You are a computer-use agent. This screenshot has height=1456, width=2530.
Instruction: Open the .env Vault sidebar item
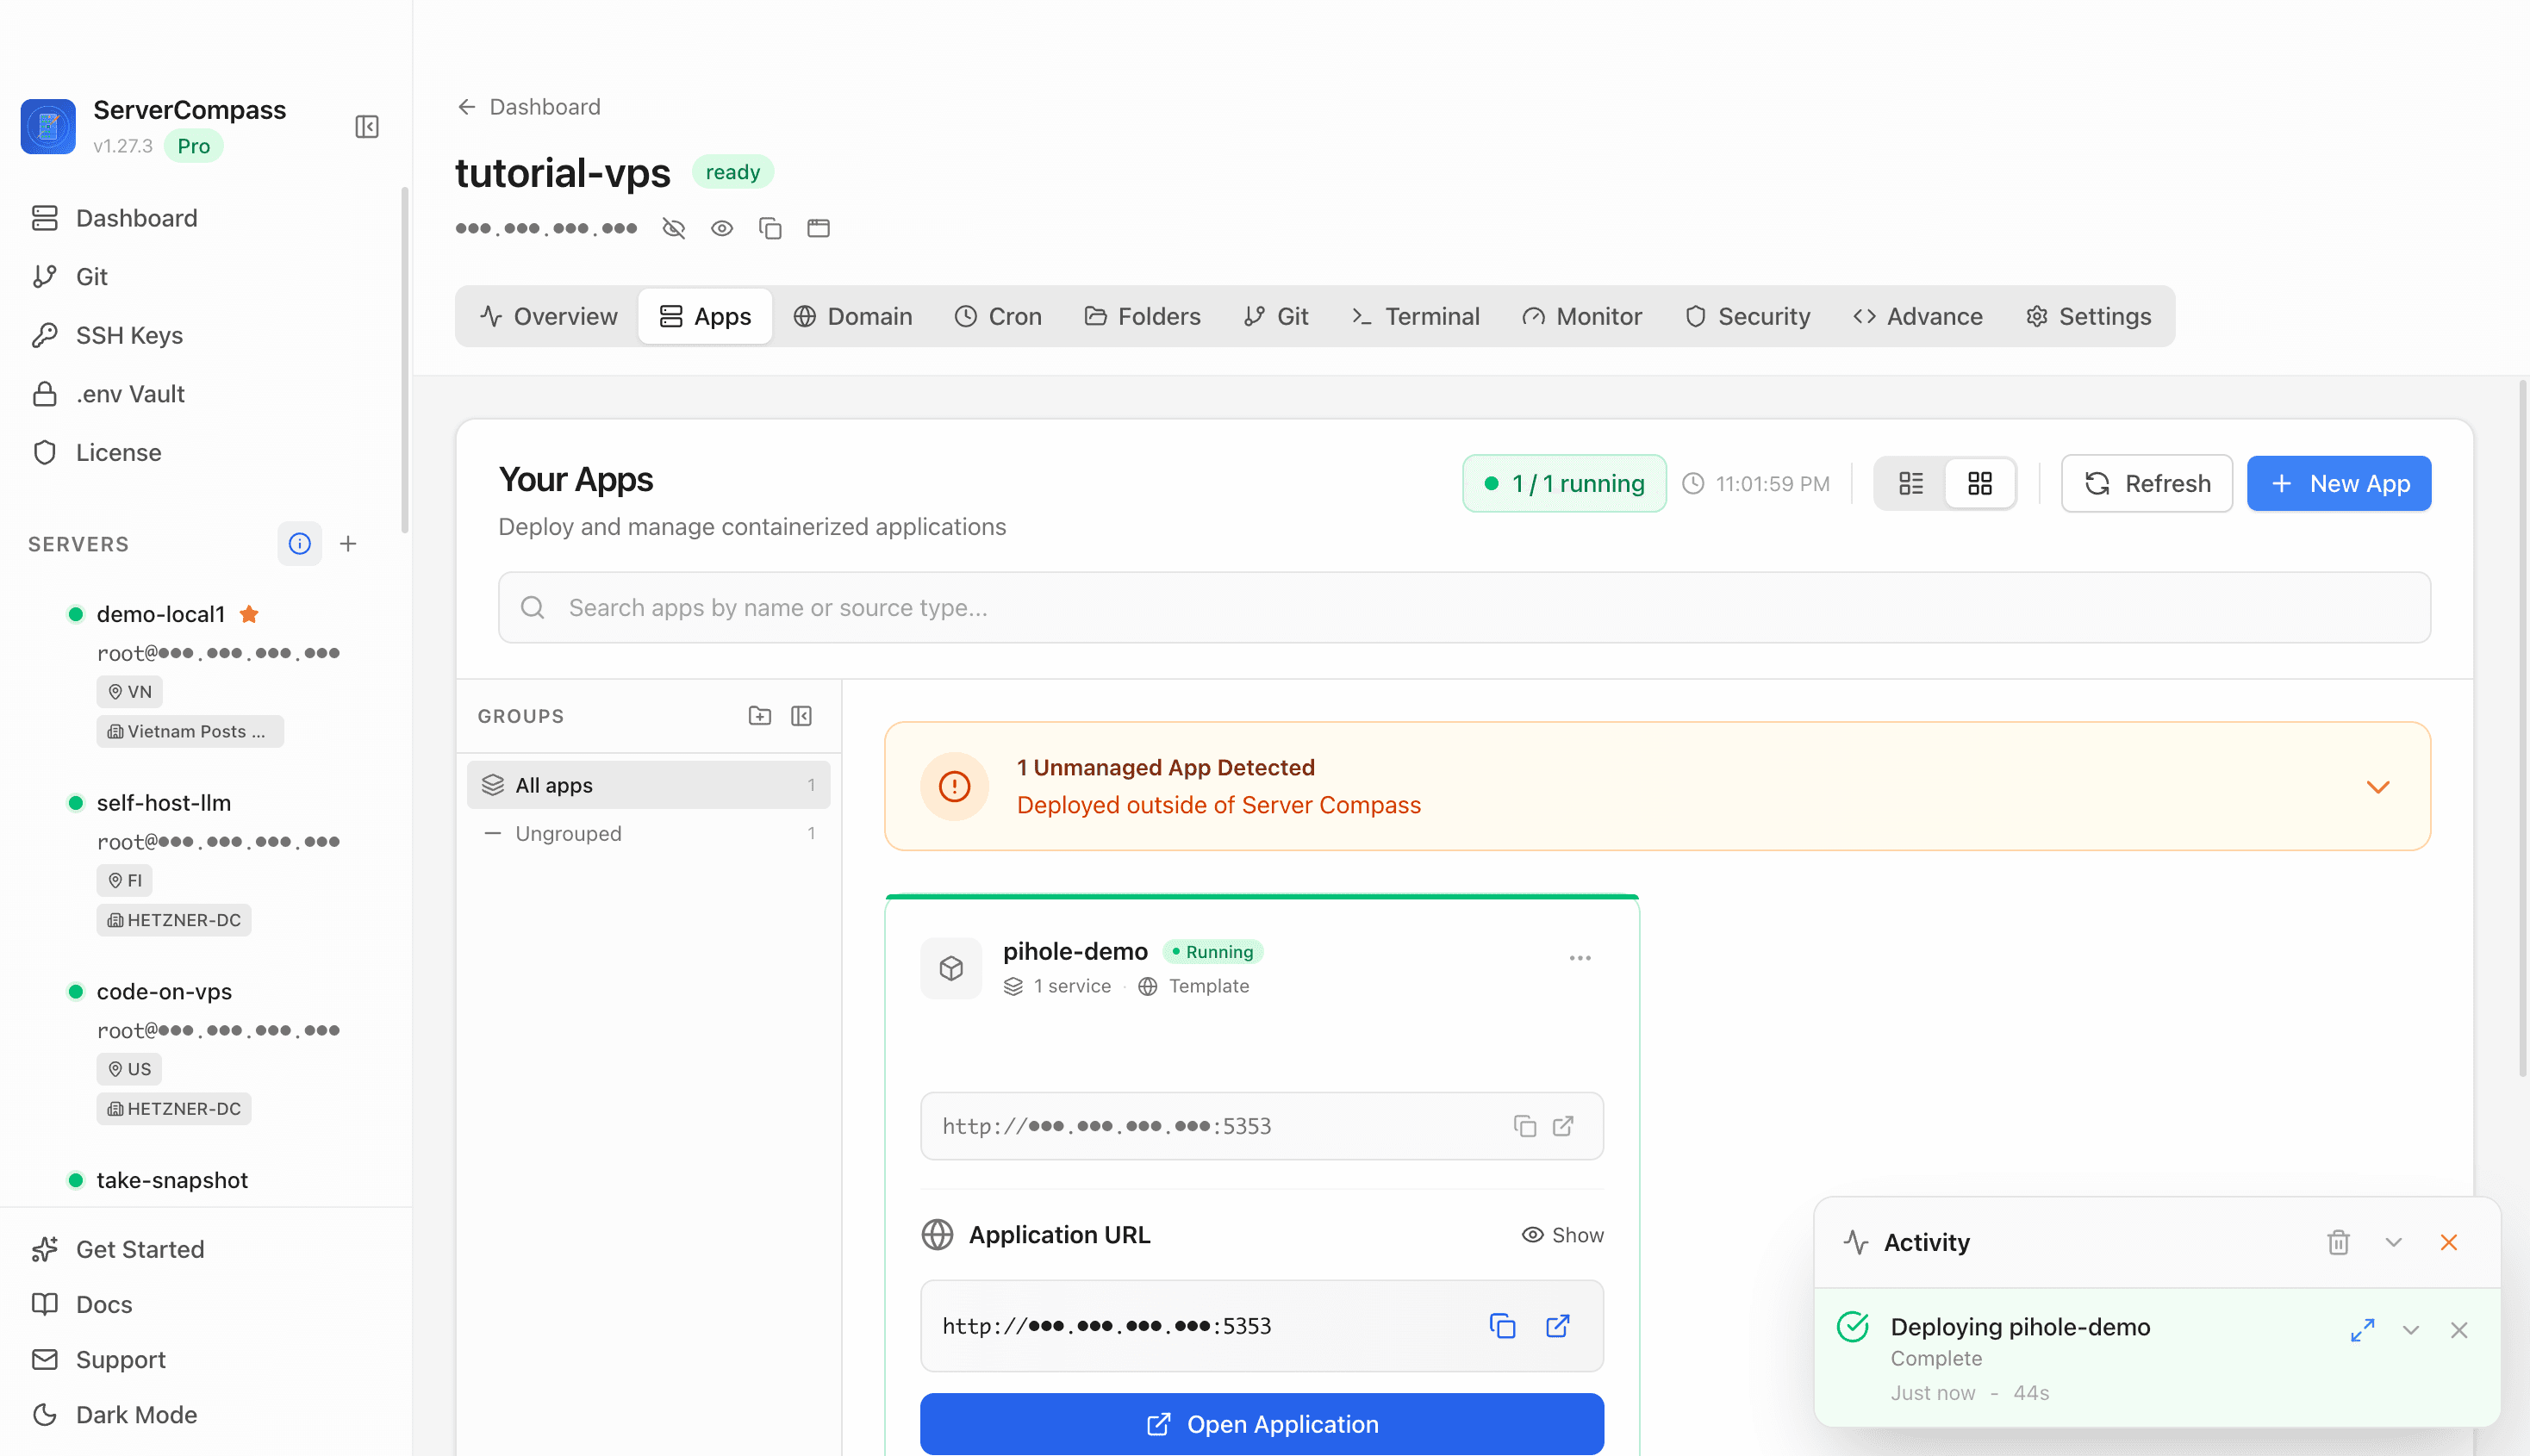coord(108,394)
